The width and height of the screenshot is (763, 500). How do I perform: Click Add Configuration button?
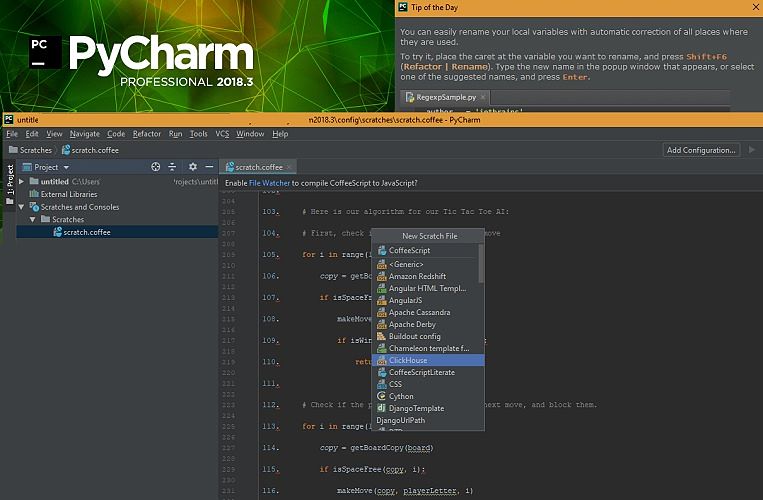[x=701, y=150]
